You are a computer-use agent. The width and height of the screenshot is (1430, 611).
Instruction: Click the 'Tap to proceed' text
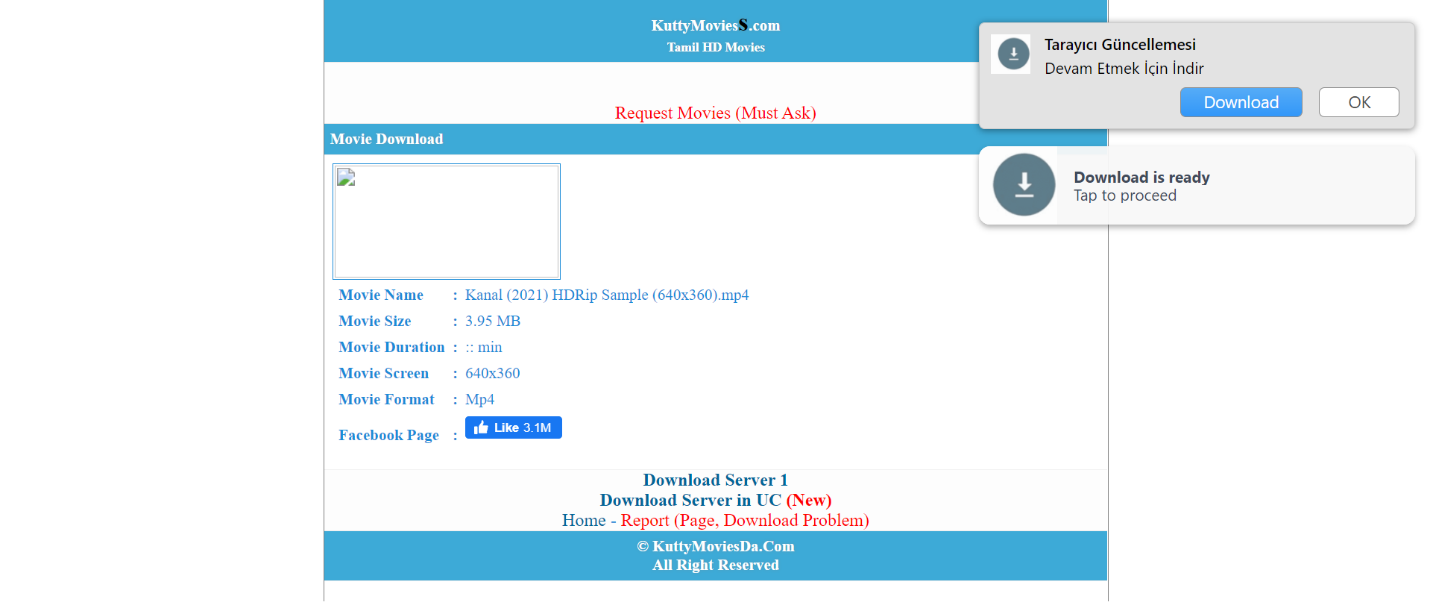[x=1125, y=196]
